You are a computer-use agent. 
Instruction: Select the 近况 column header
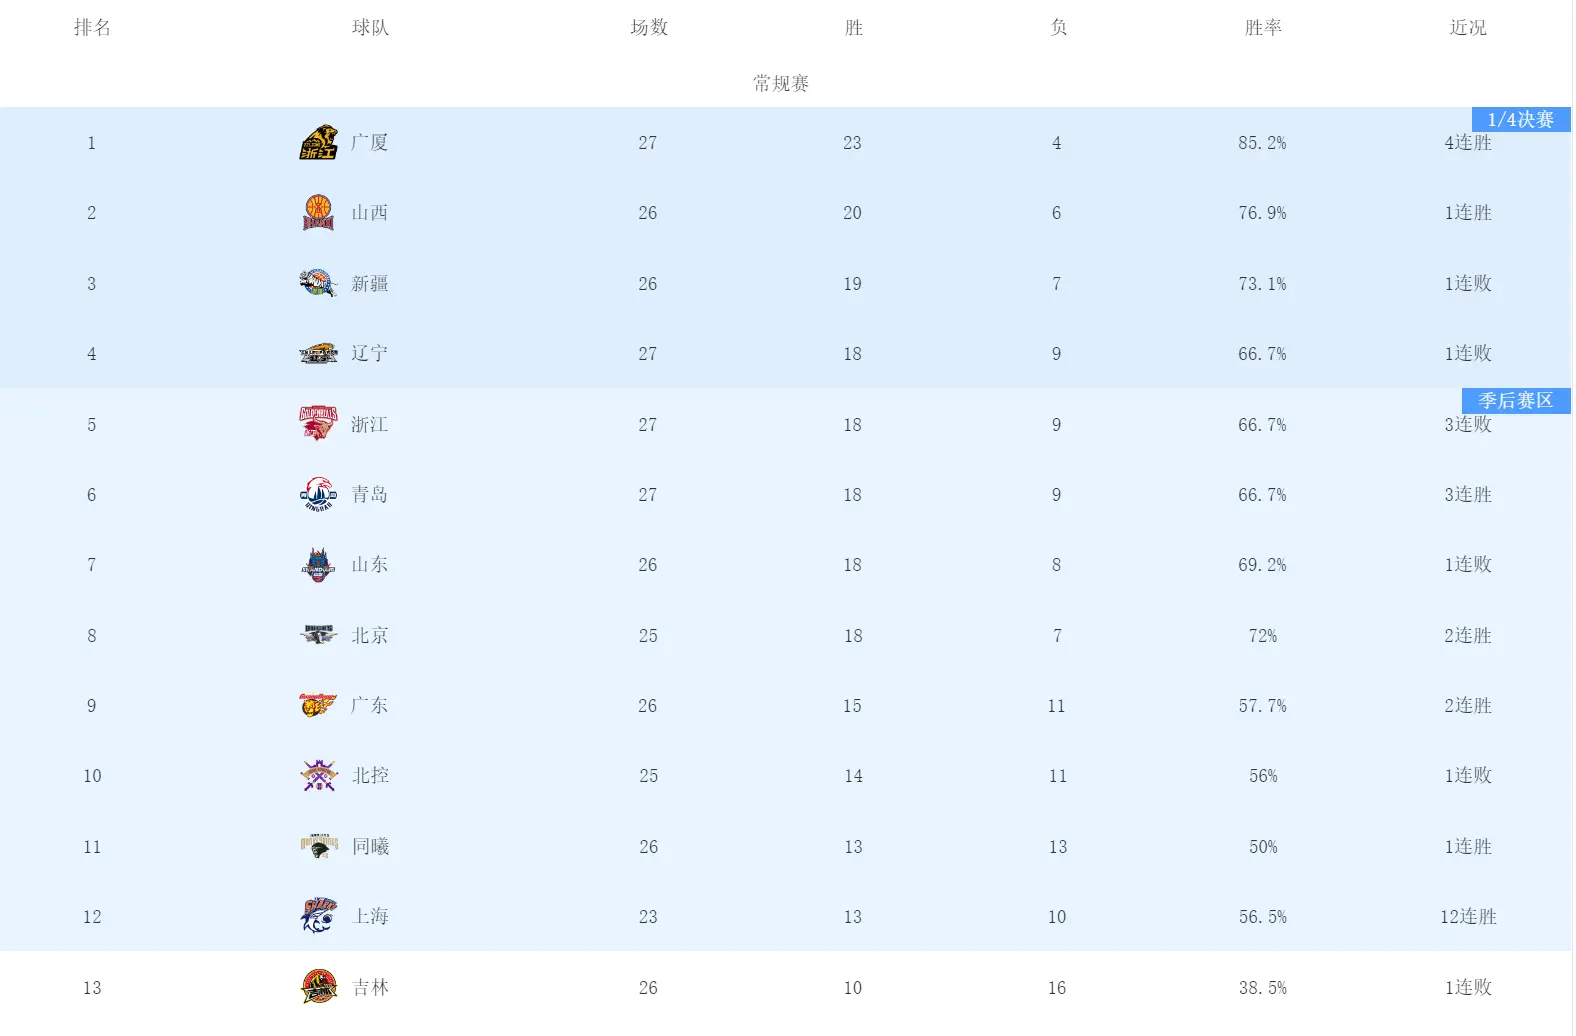[x=1468, y=28]
